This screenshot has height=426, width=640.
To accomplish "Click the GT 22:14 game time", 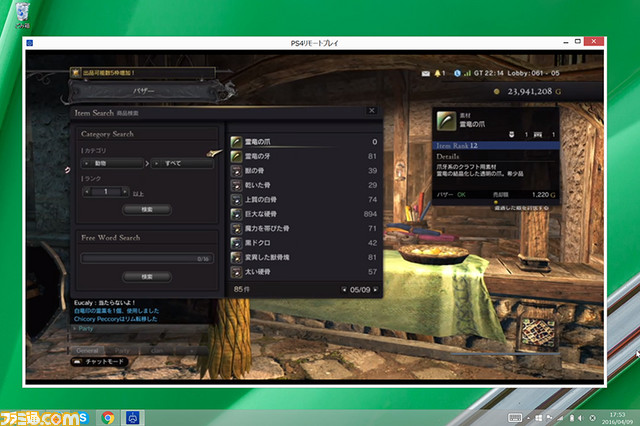I will 489,73.
